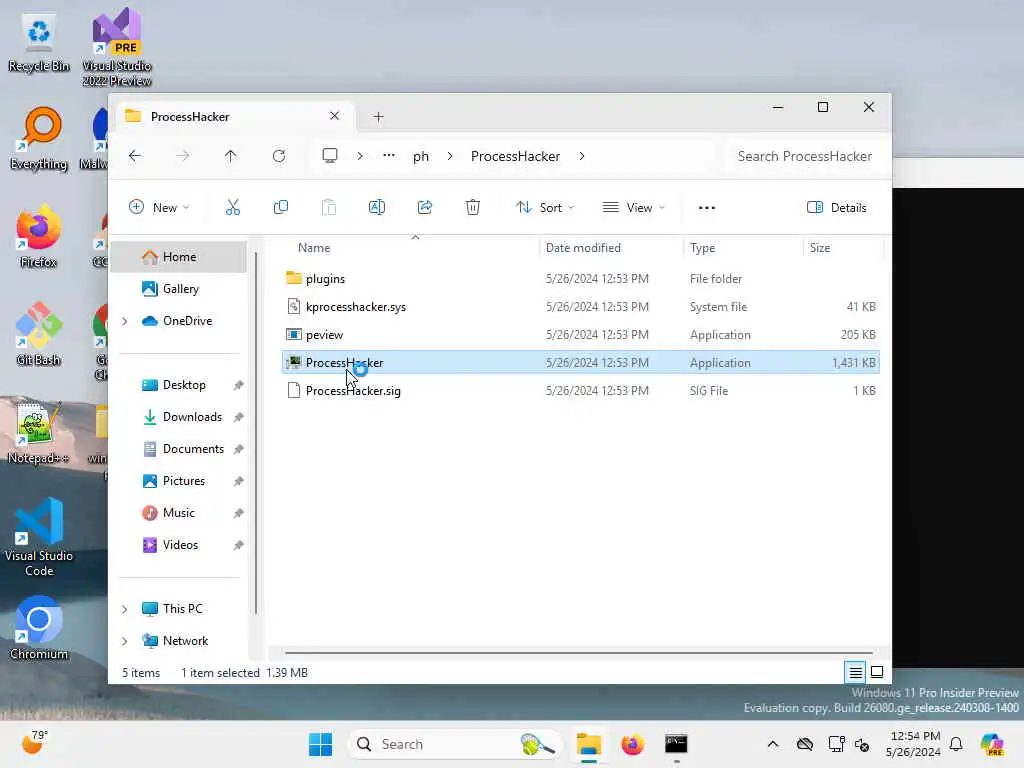1024x768 pixels.
Task: Select the Visual Studio Code desktop icon
Action: [39, 537]
